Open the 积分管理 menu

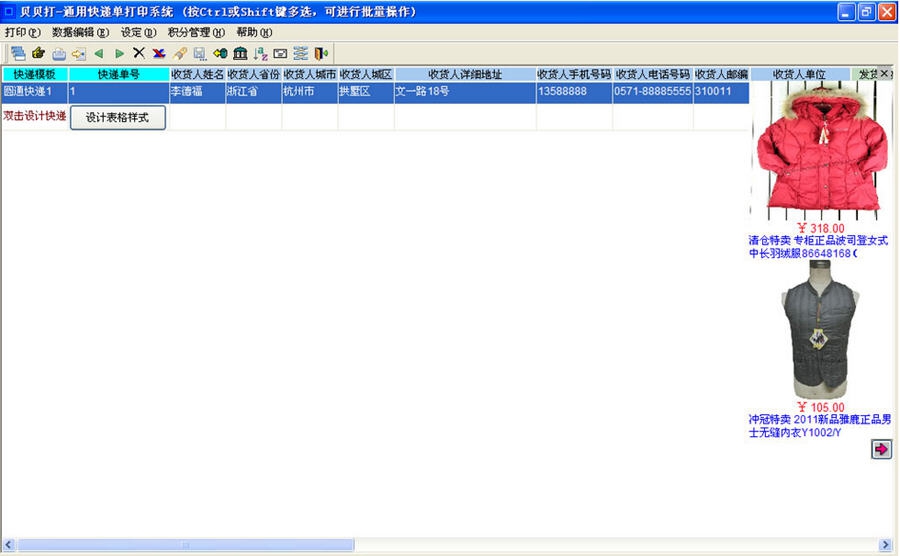tap(196, 33)
